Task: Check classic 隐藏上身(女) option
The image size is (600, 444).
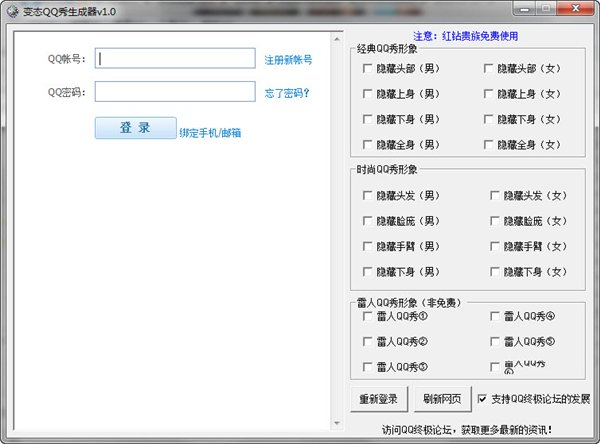Action: pos(488,94)
